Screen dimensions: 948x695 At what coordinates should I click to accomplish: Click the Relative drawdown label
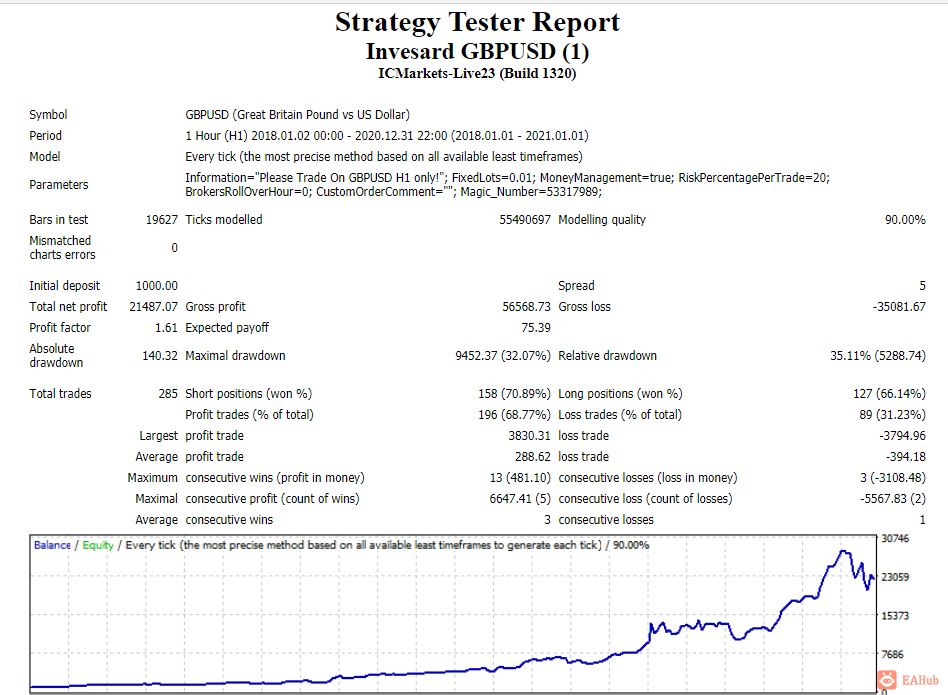(608, 355)
